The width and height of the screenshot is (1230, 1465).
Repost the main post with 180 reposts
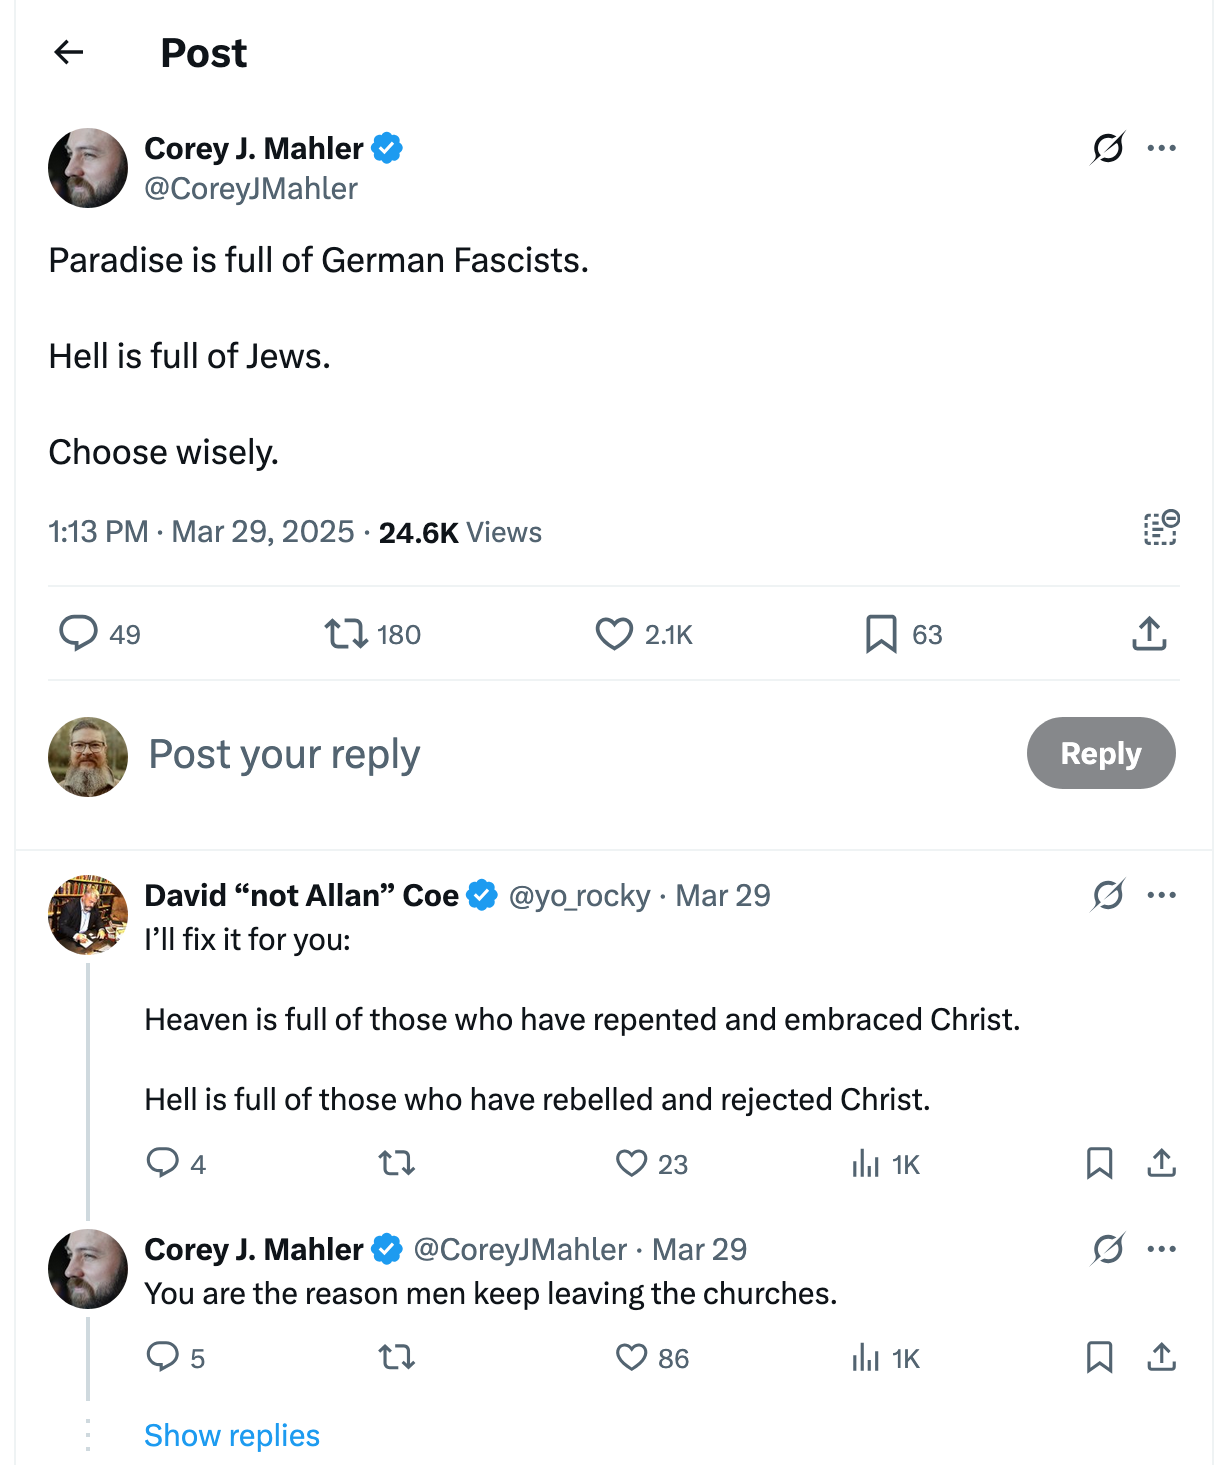pyautogui.click(x=346, y=634)
